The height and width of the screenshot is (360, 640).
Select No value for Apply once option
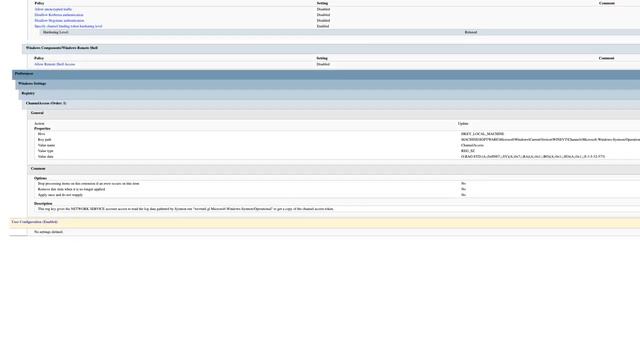463,195
